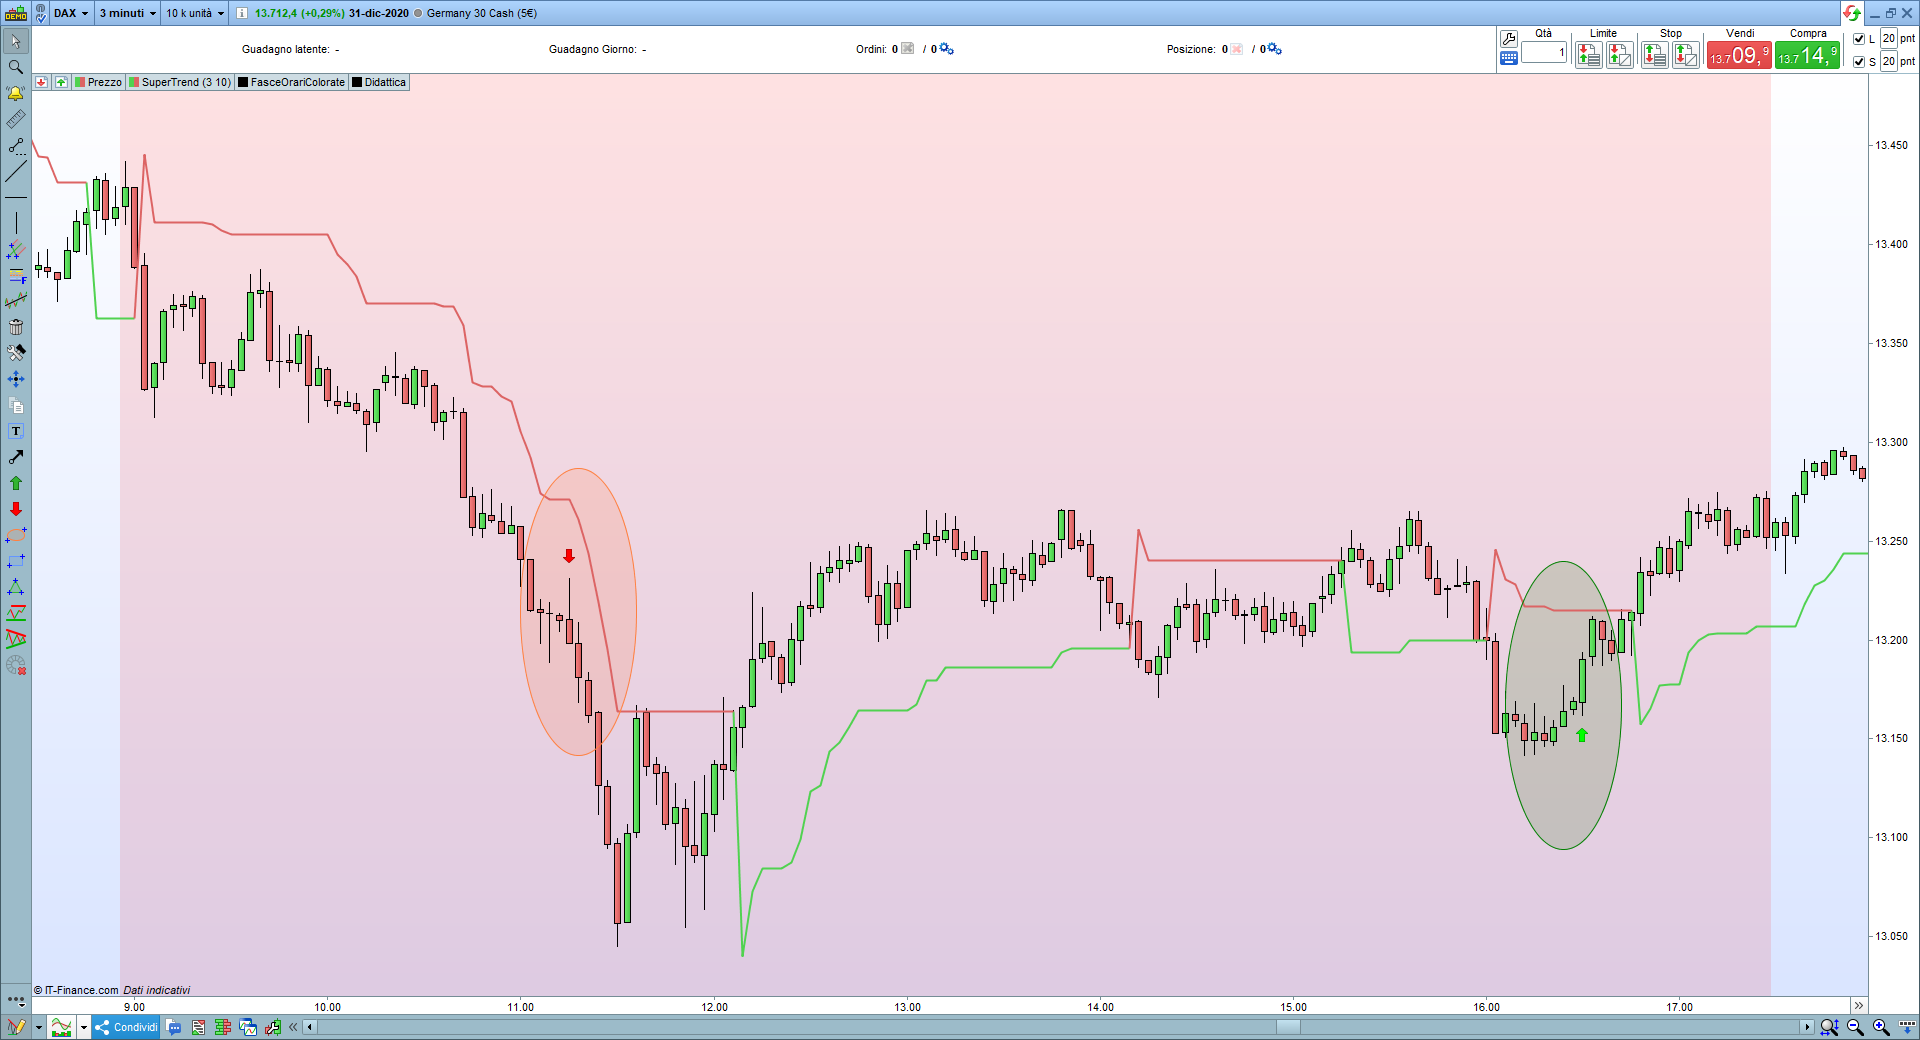Click the Qtà quantity input field
The image size is (1920, 1040).
click(x=1544, y=52)
